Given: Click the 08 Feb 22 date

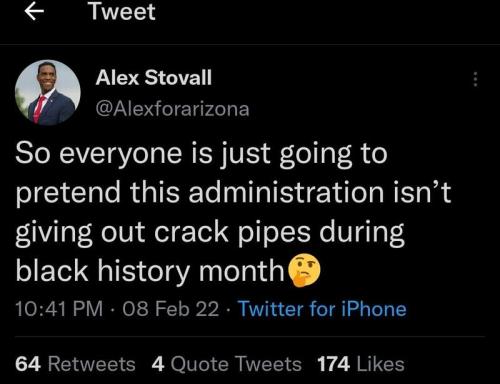Looking at the screenshot, I should click(x=171, y=309).
